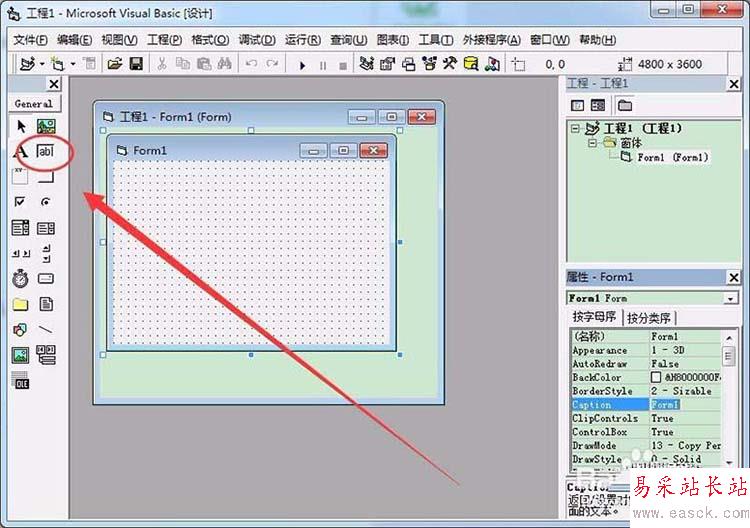Select the Line control tool

coord(45,330)
